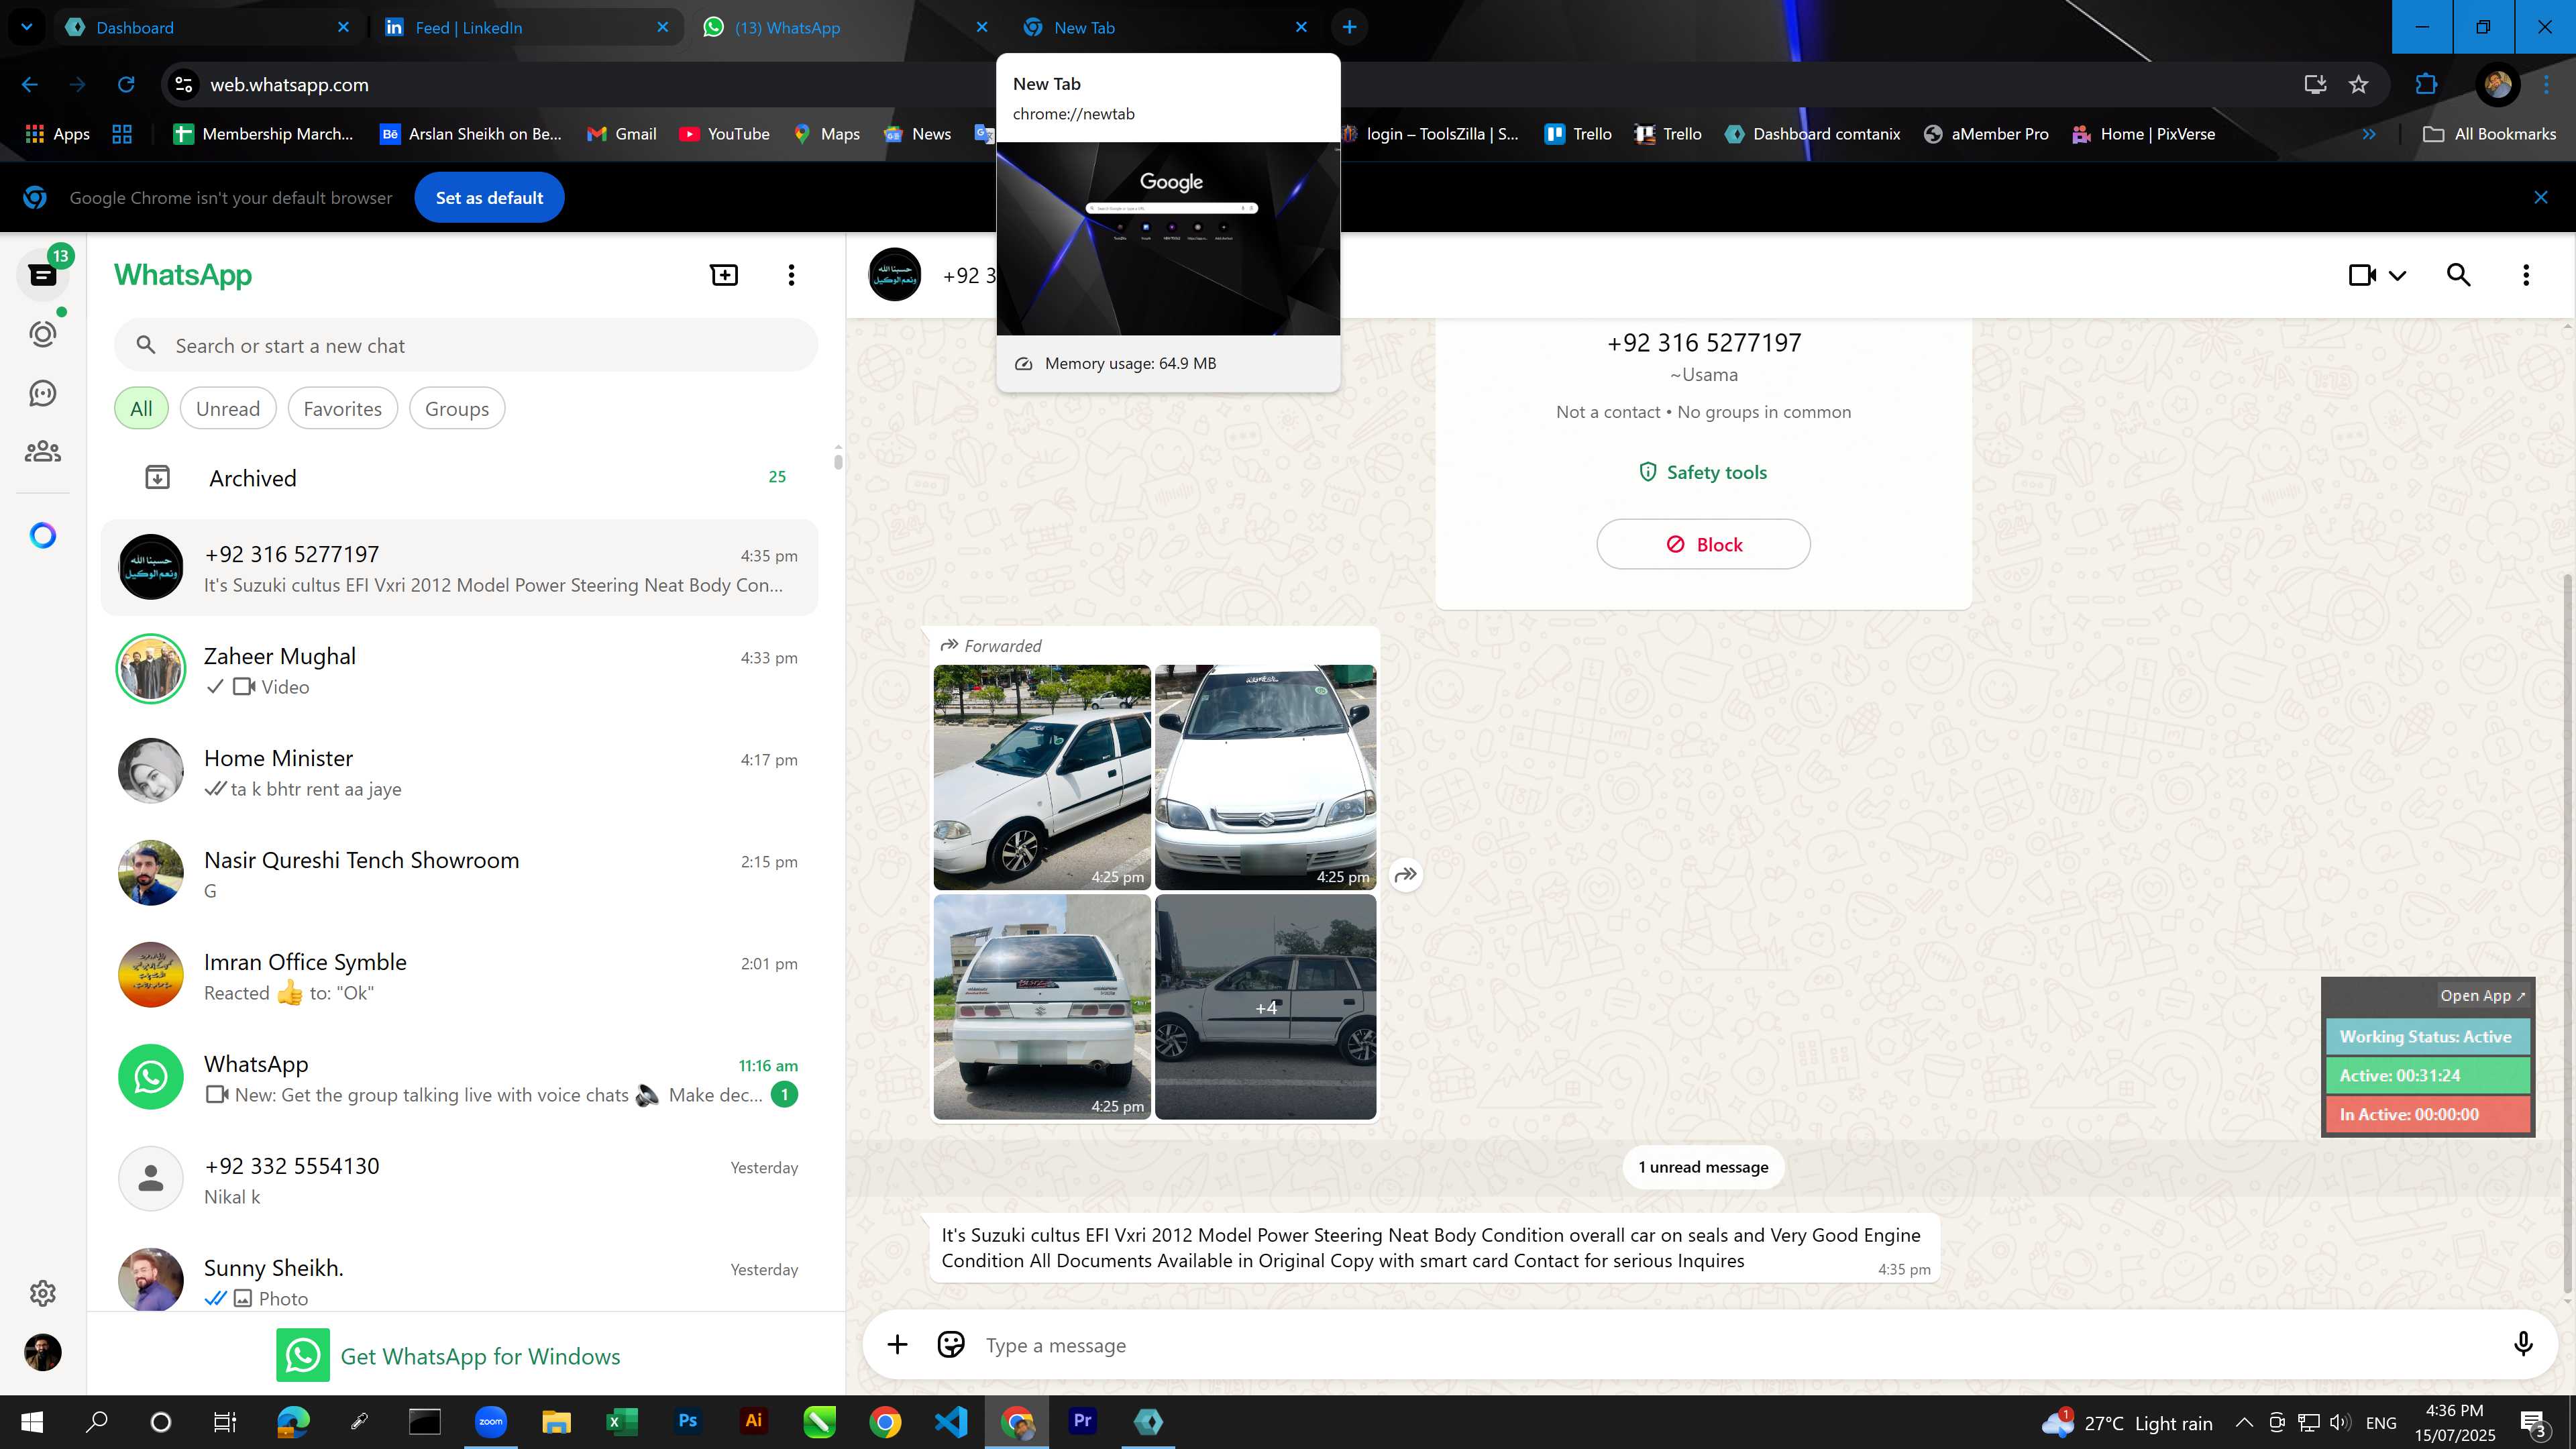Filter chats by Favorites

coord(342,409)
